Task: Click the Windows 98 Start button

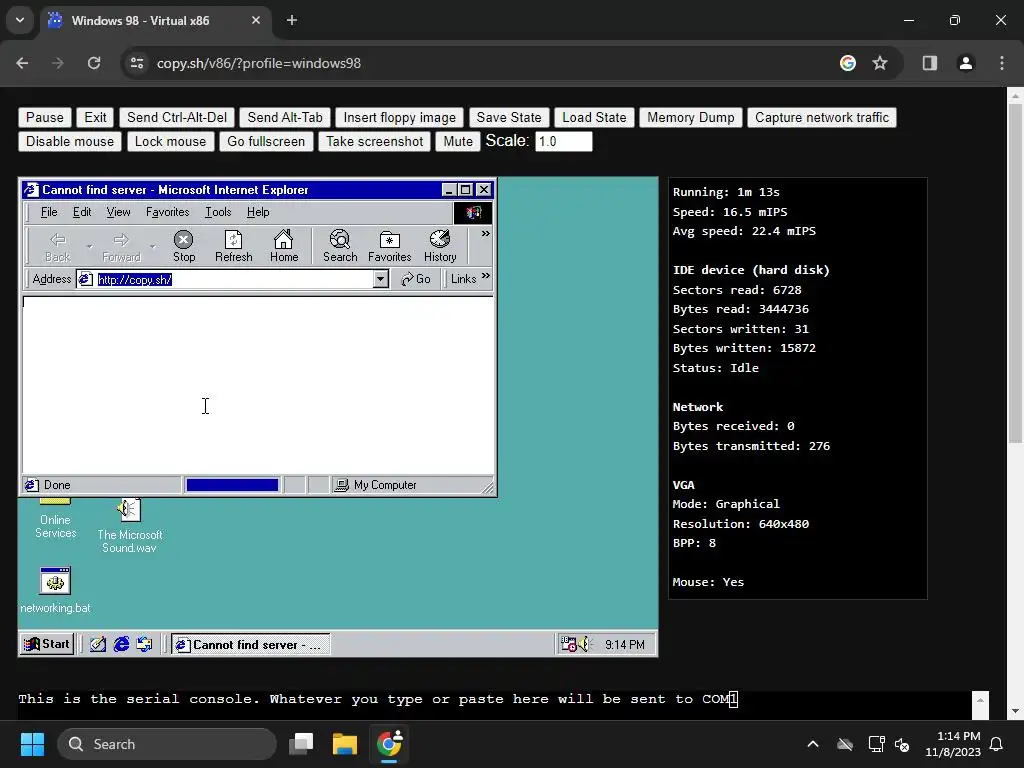Action: [47, 644]
